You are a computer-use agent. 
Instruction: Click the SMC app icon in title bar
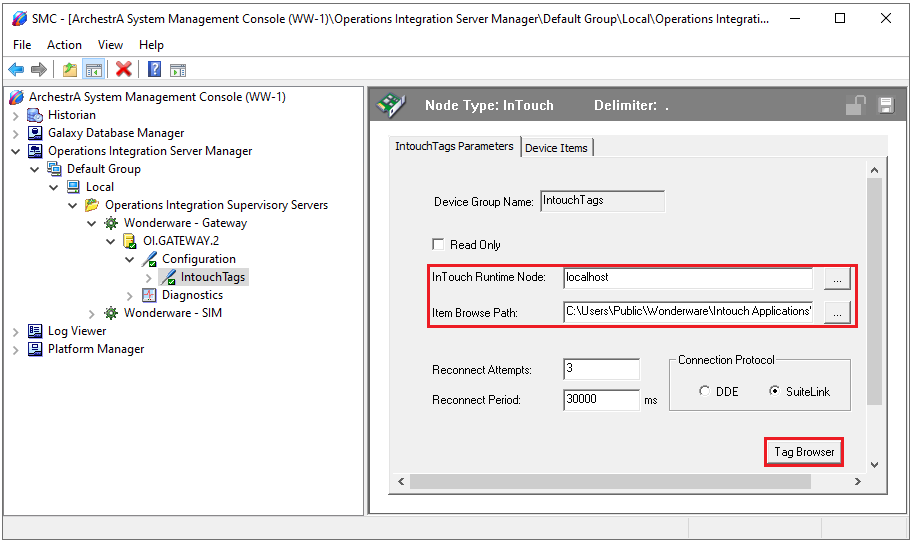coord(19,19)
